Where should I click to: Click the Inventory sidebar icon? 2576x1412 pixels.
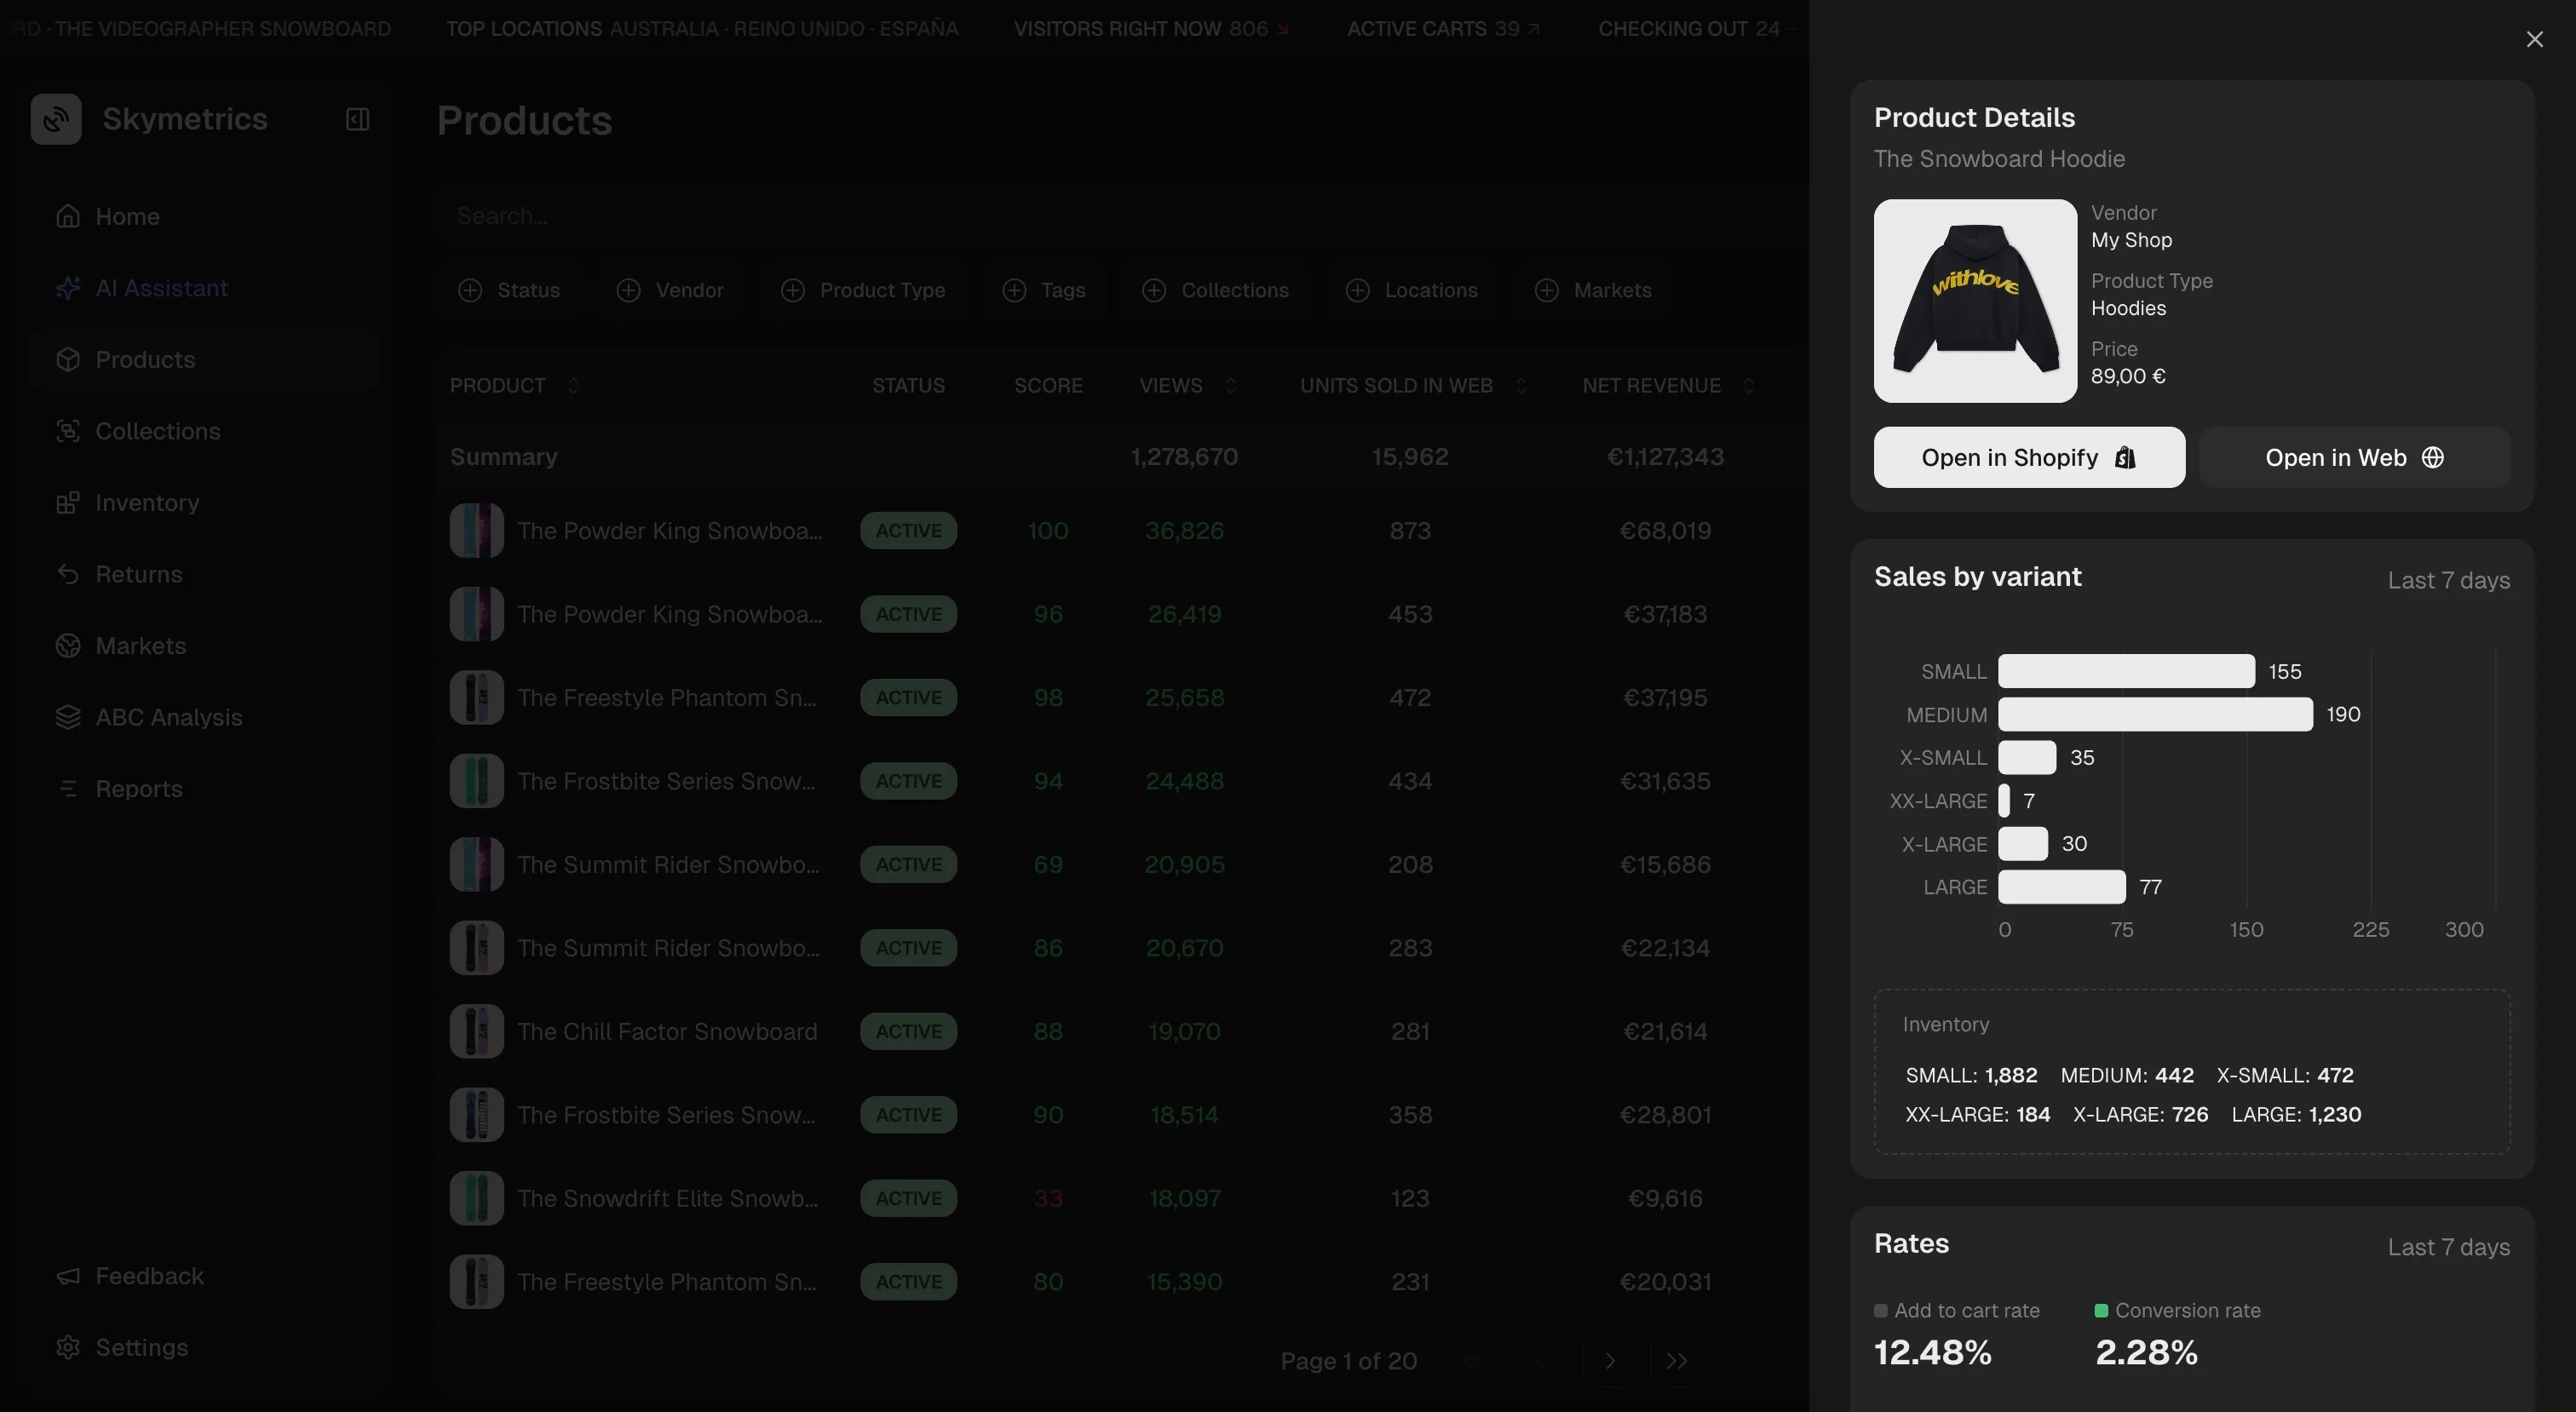(x=68, y=503)
